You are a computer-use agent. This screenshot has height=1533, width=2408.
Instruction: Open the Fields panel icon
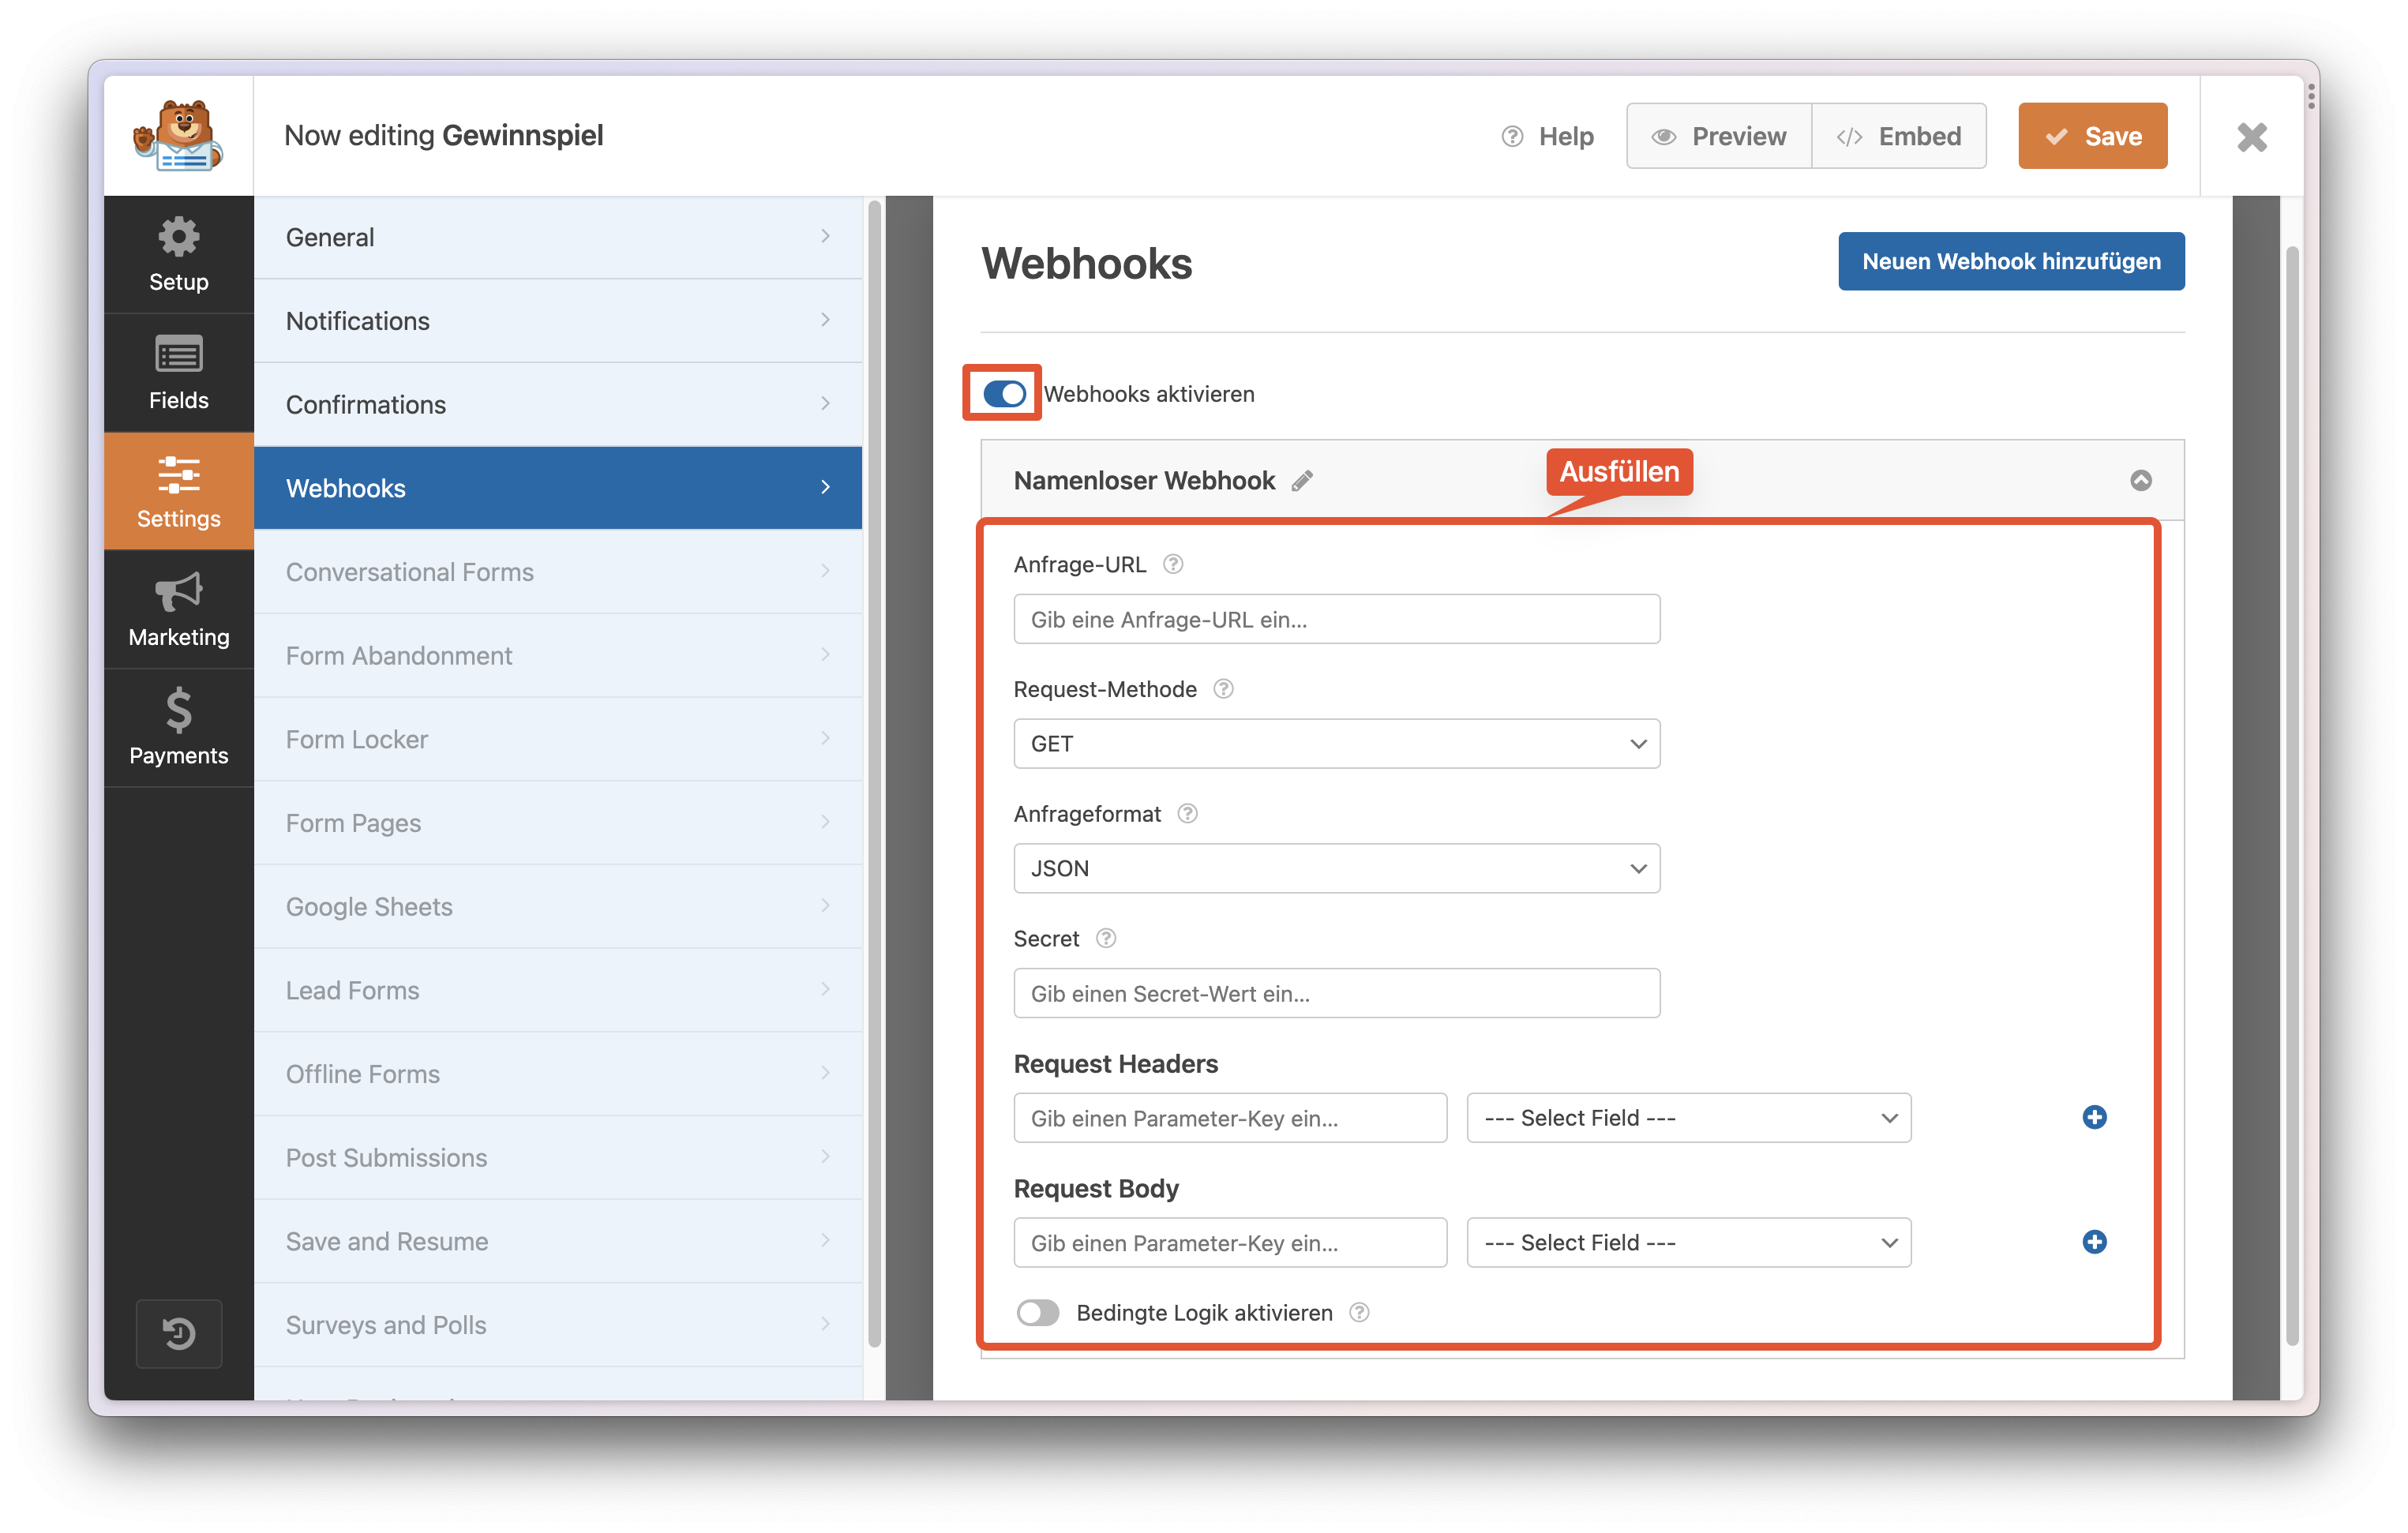point(178,372)
